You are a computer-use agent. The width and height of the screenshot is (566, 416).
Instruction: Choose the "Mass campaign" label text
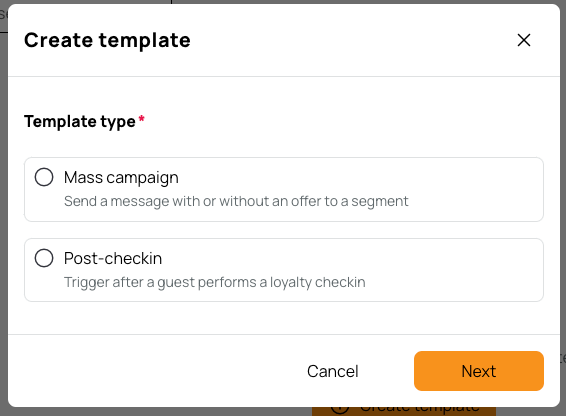[121, 178]
